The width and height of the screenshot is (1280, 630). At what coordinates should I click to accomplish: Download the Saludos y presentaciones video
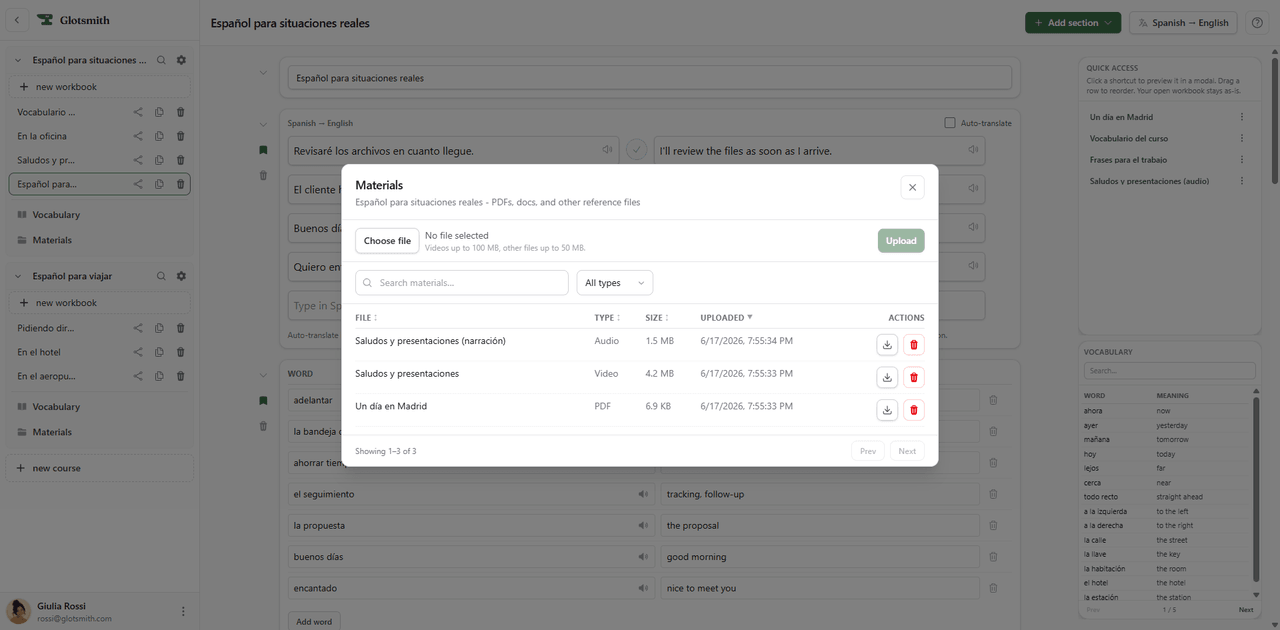[887, 377]
